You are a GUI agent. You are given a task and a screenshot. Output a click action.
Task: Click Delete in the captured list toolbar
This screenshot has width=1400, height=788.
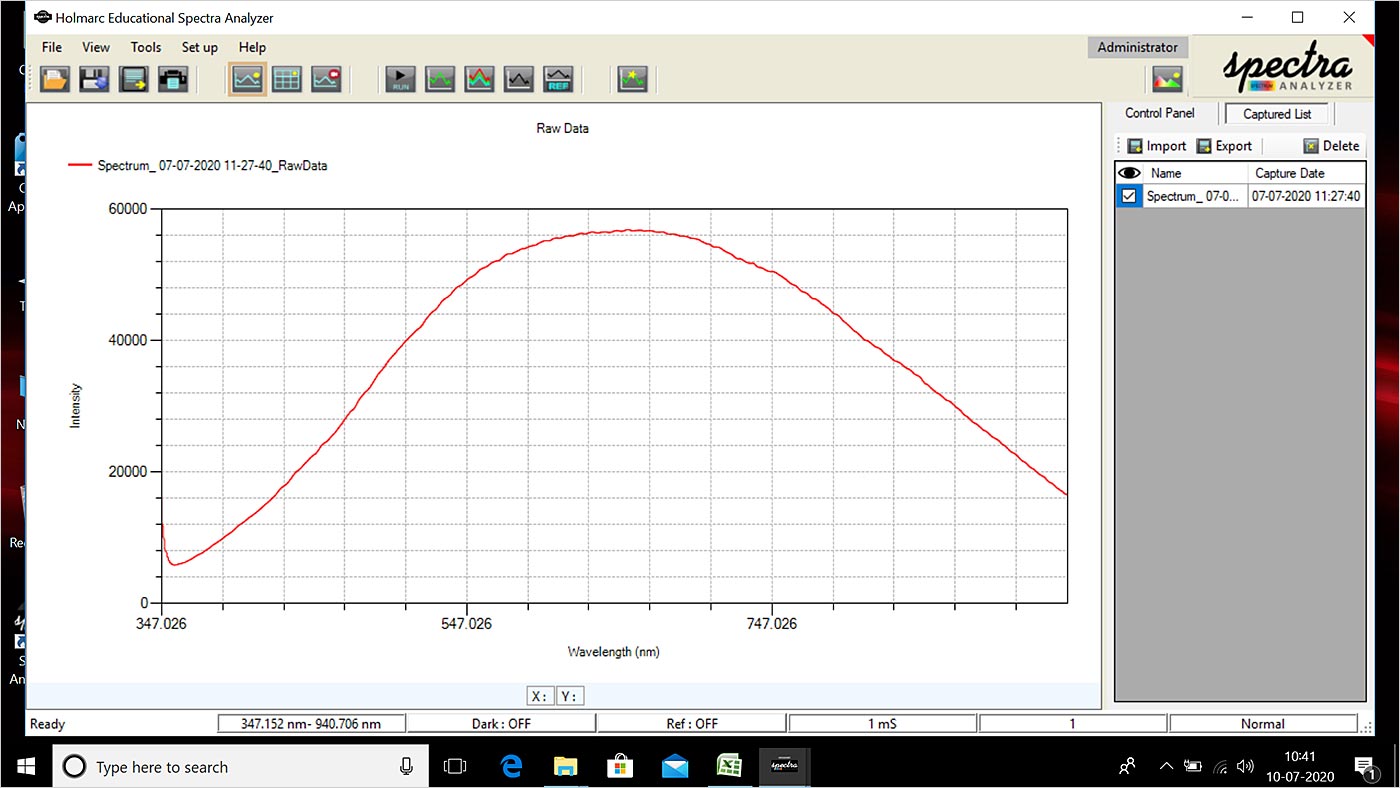[1331, 146]
